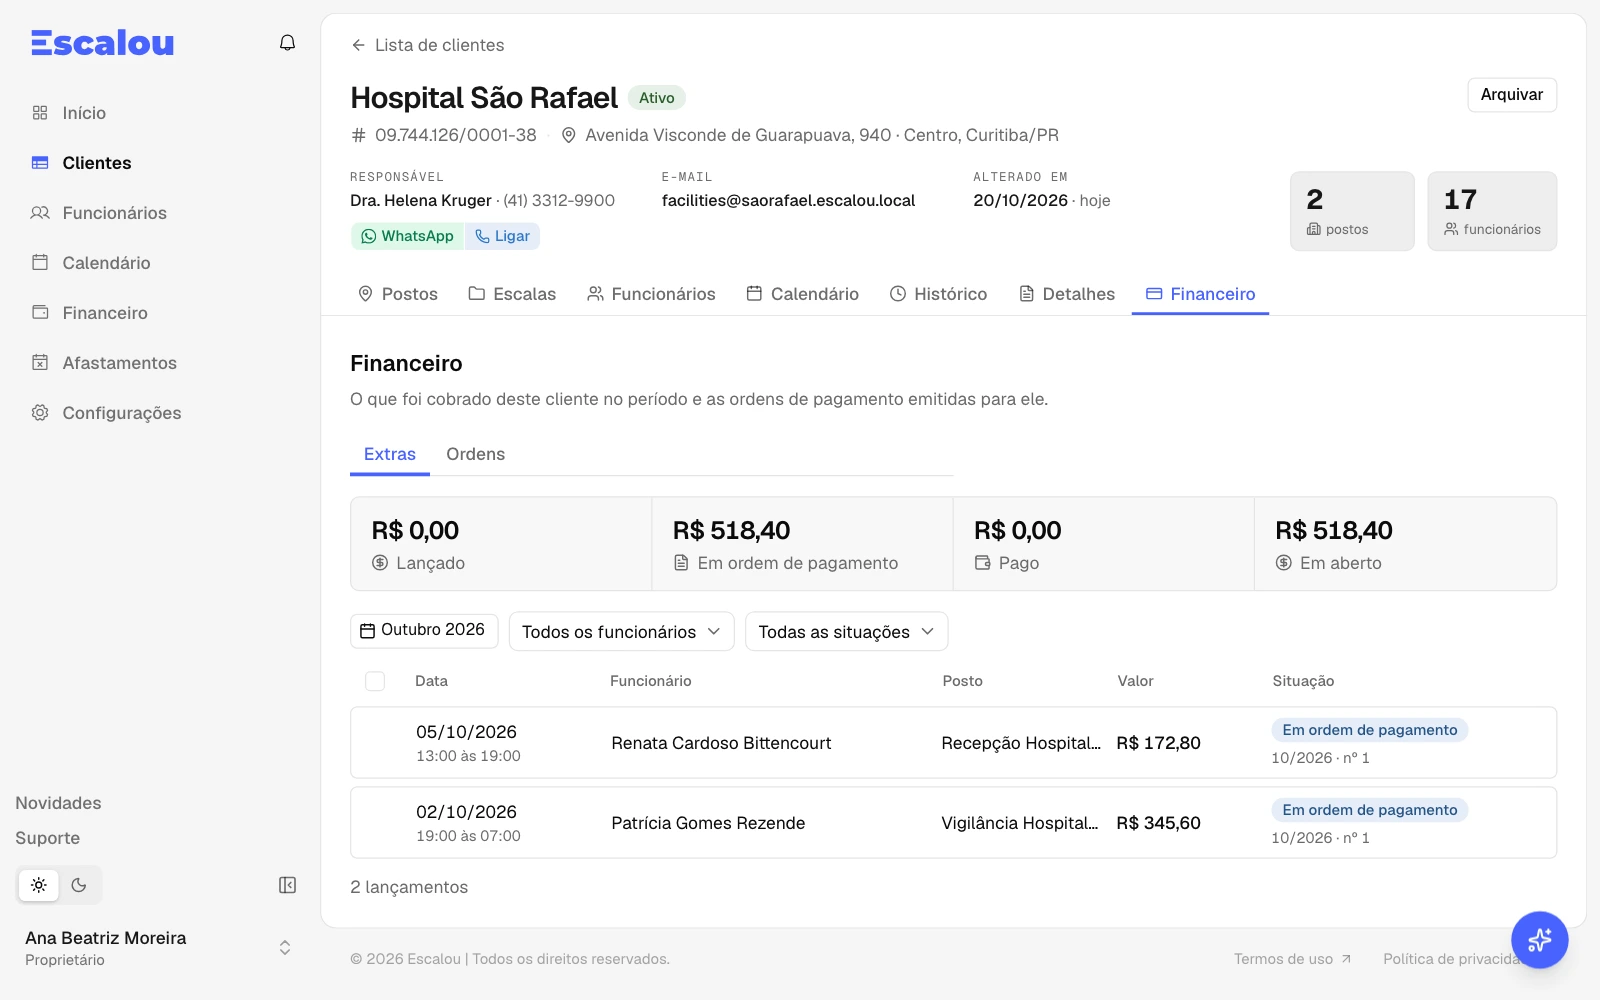Open Funcionários in the sidebar

click(99, 213)
